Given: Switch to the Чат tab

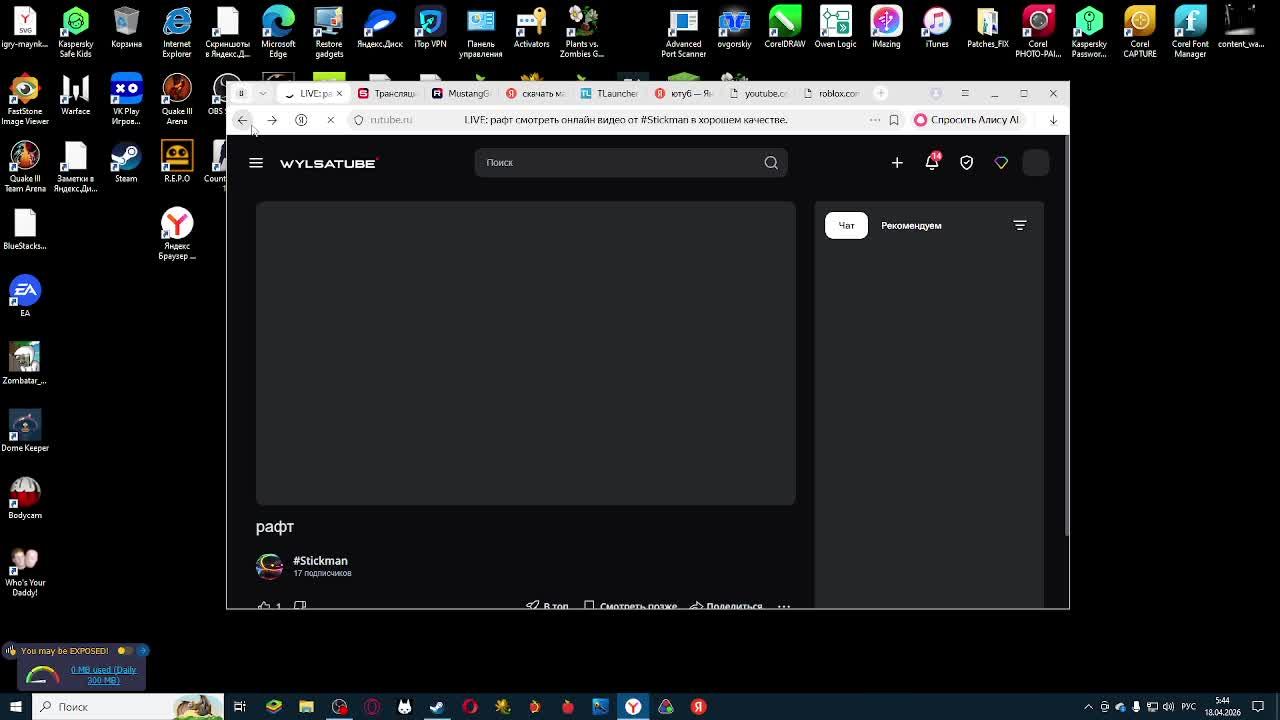Looking at the screenshot, I should point(846,225).
